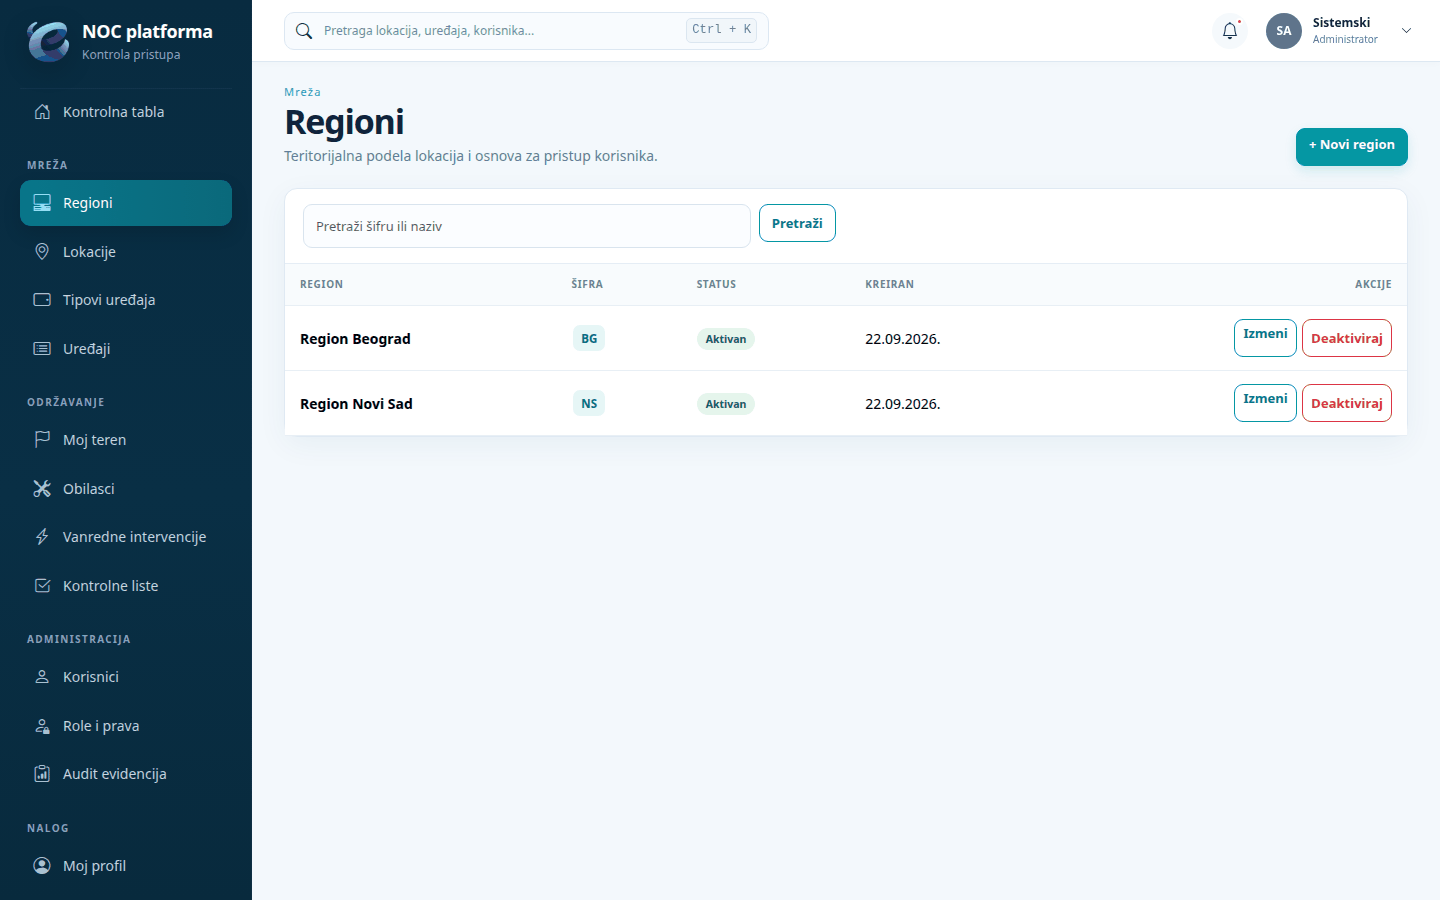
Task: Click the Pretraži button
Action: coord(797,223)
